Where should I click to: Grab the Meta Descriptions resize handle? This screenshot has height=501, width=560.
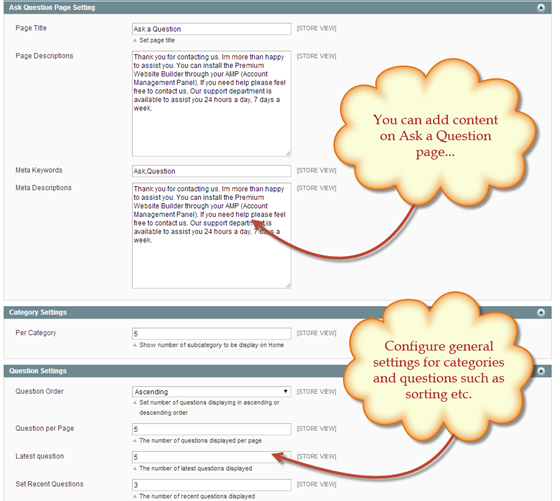coord(288,286)
